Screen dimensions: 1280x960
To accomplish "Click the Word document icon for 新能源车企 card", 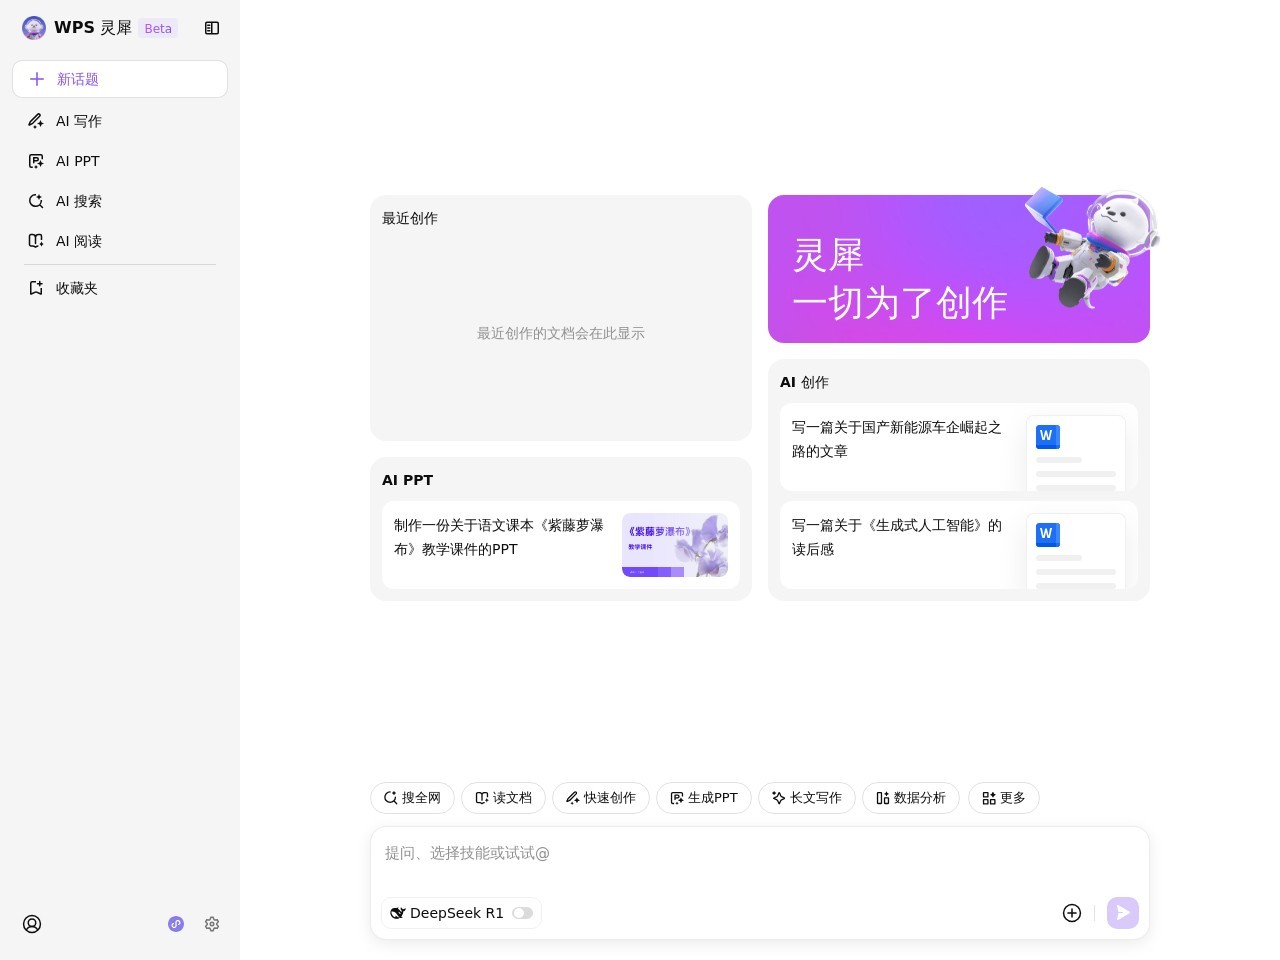I will (x=1048, y=437).
